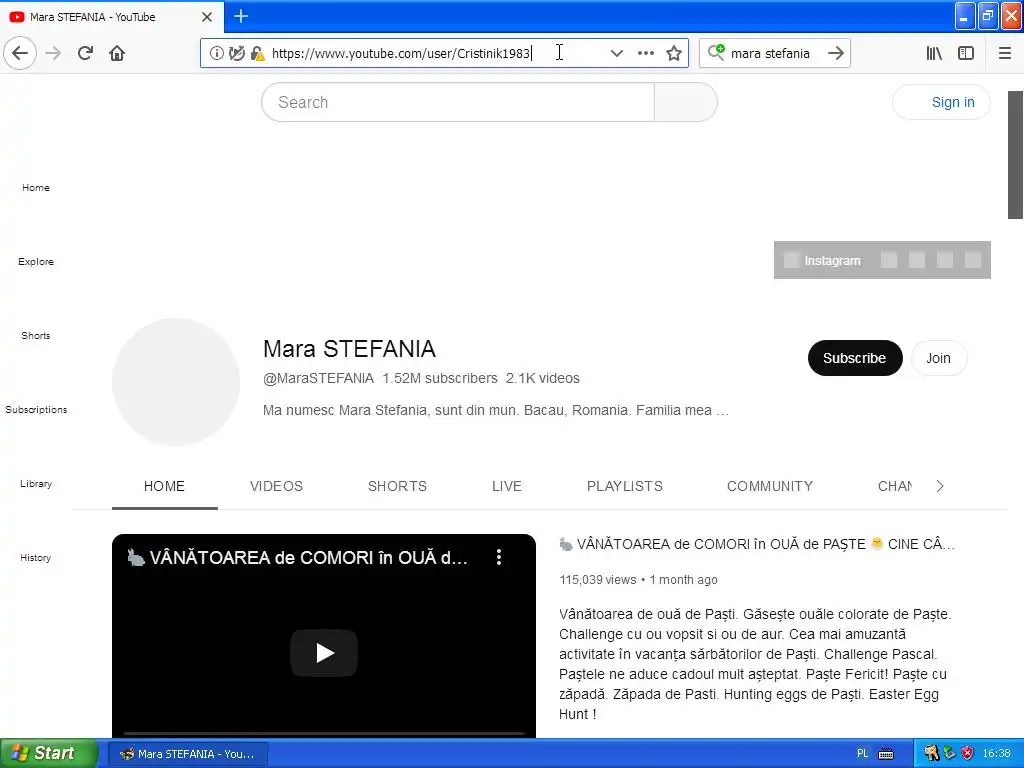This screenshot has width=1024, height=768.
Task: Click the mara stefania browser search box
Action: click(774, 53)
